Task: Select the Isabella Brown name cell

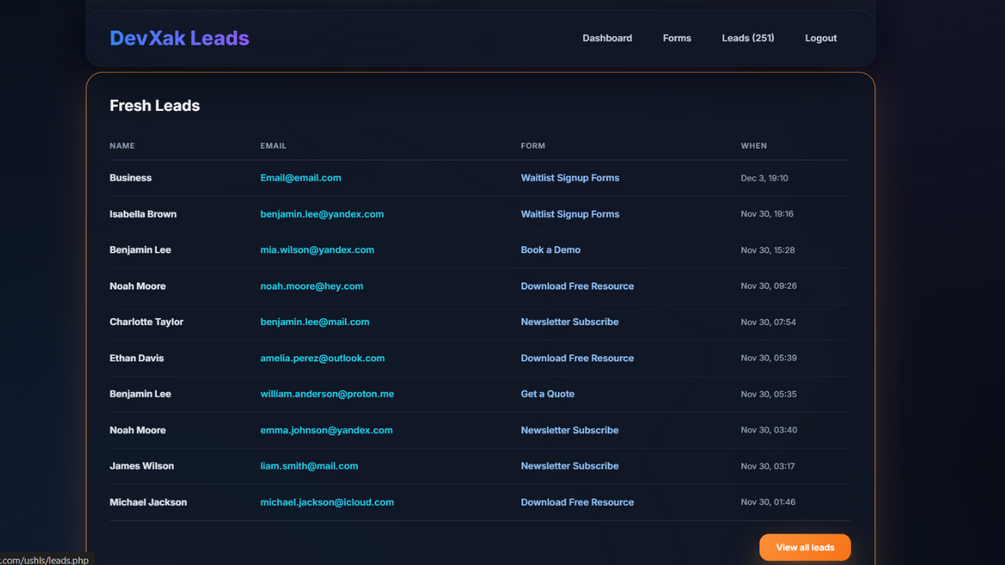Action: (143, 214)
